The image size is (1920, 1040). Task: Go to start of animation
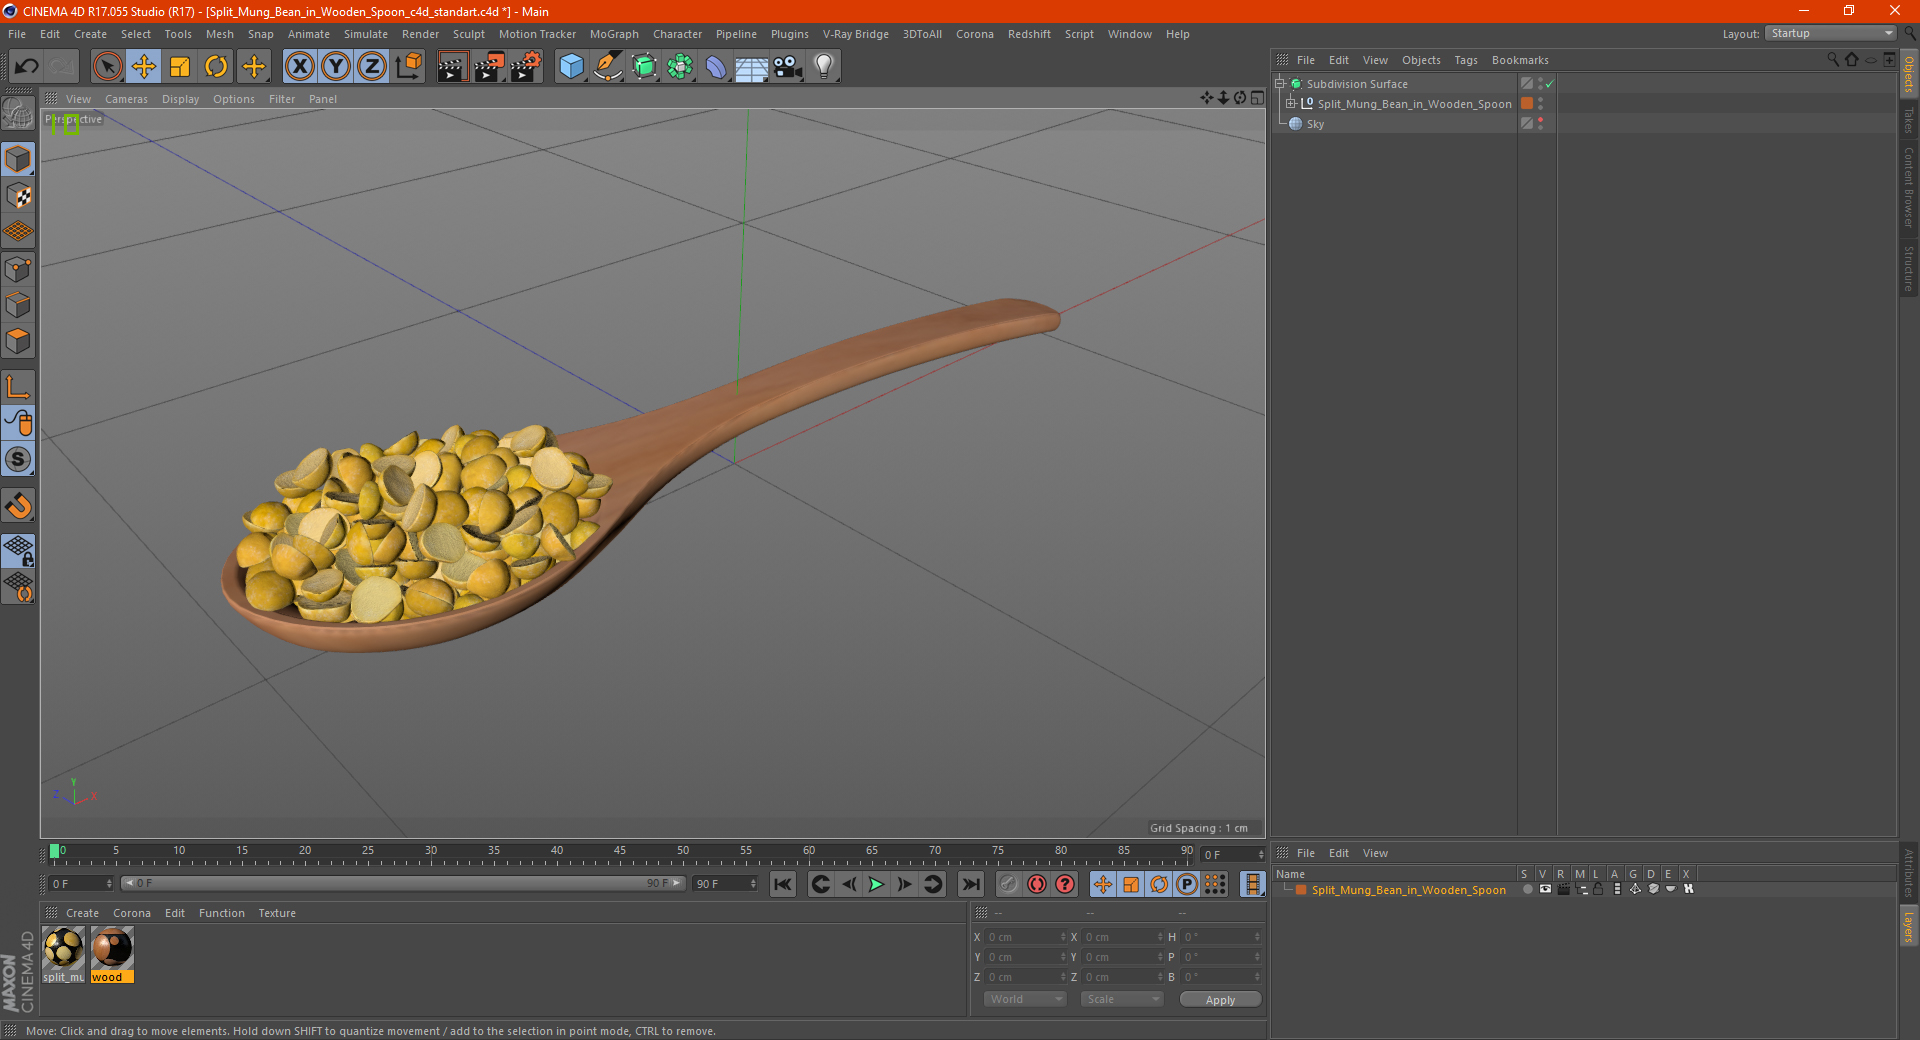[x=783, y=884]
